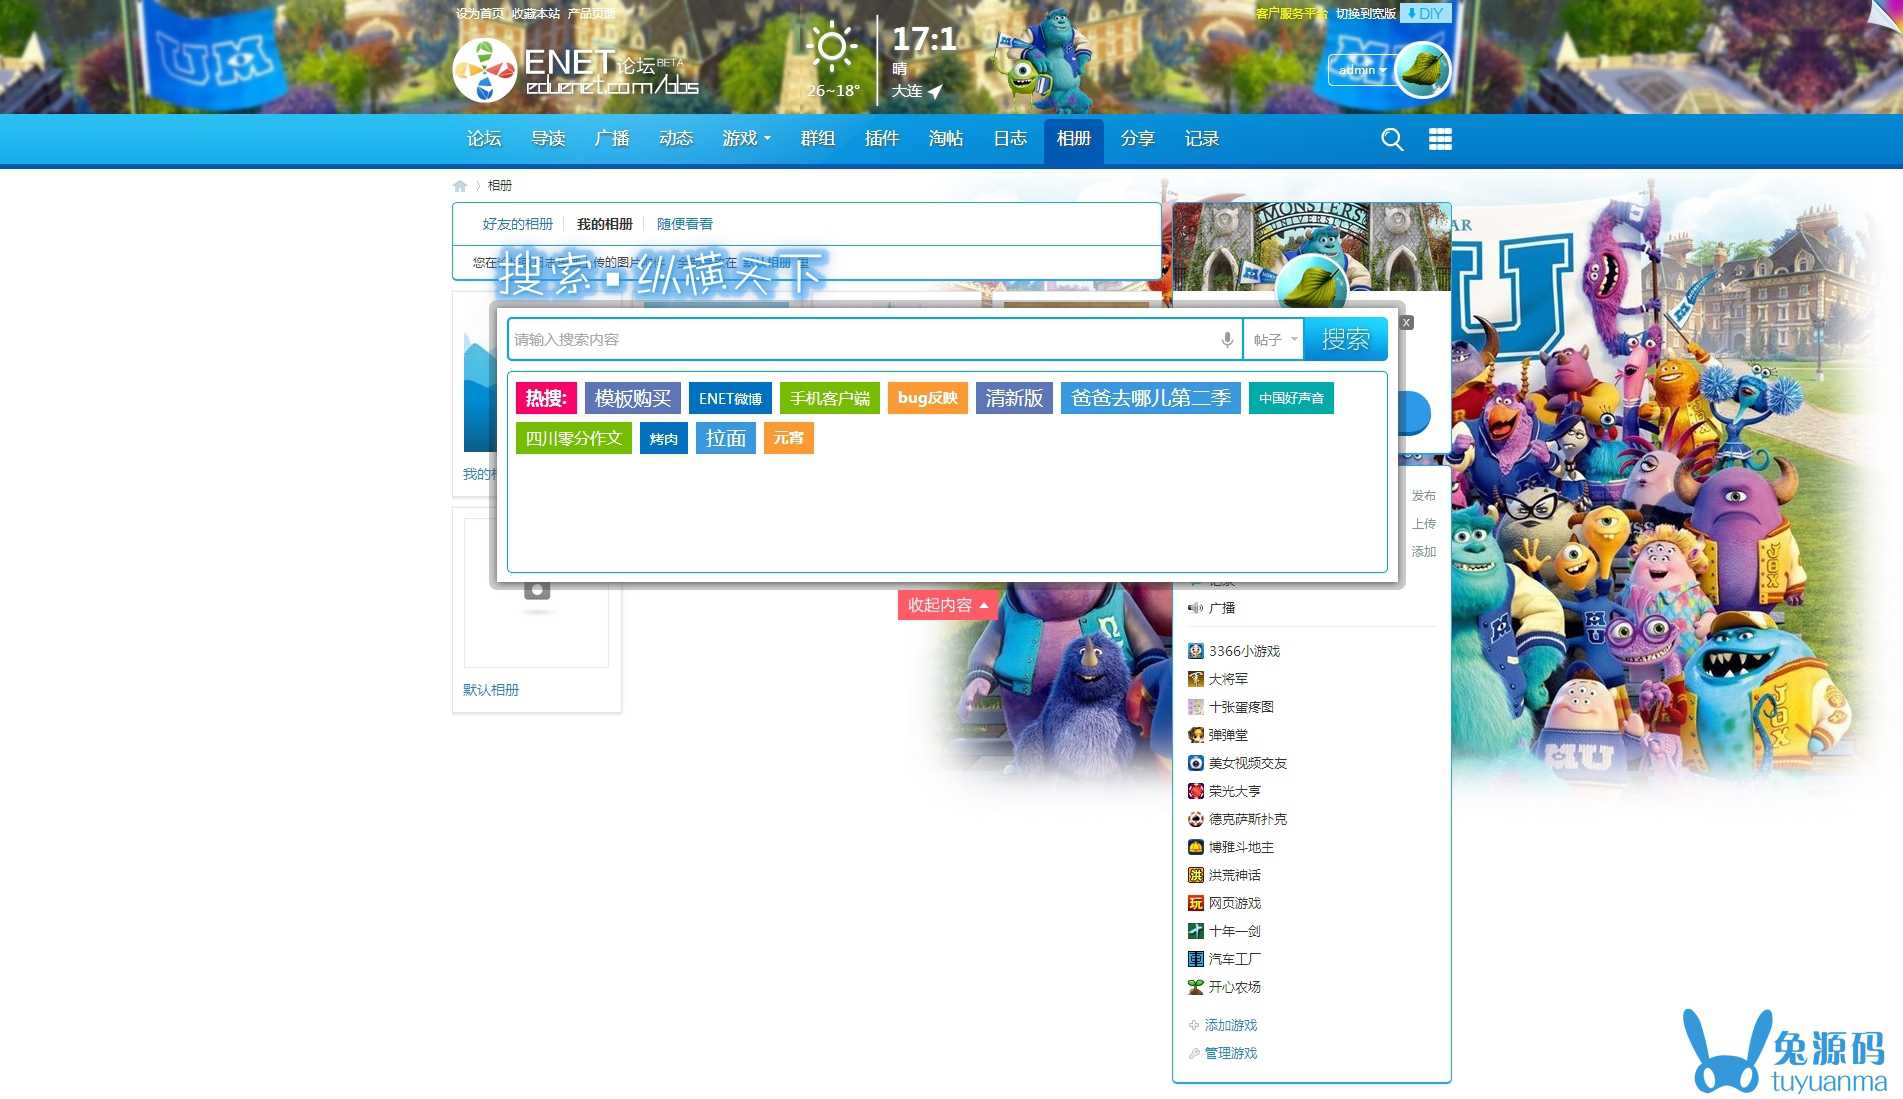
Task: Click the 元宵 hot search tag
Action: pos(789,438)
